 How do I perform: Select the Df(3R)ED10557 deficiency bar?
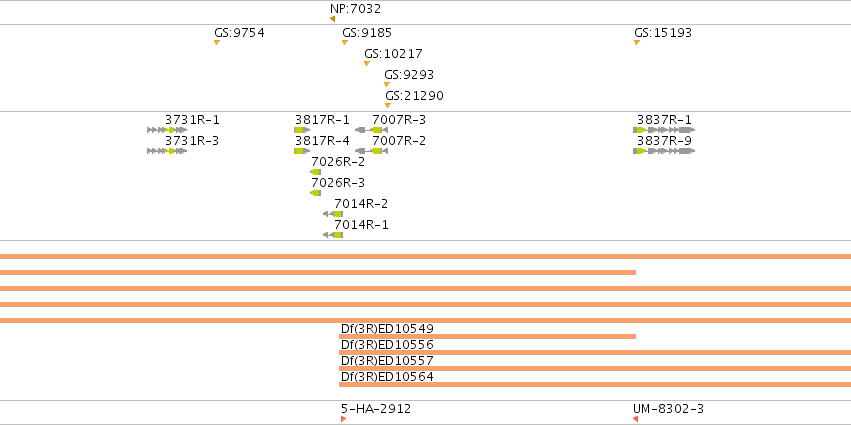tap(595, 369)
